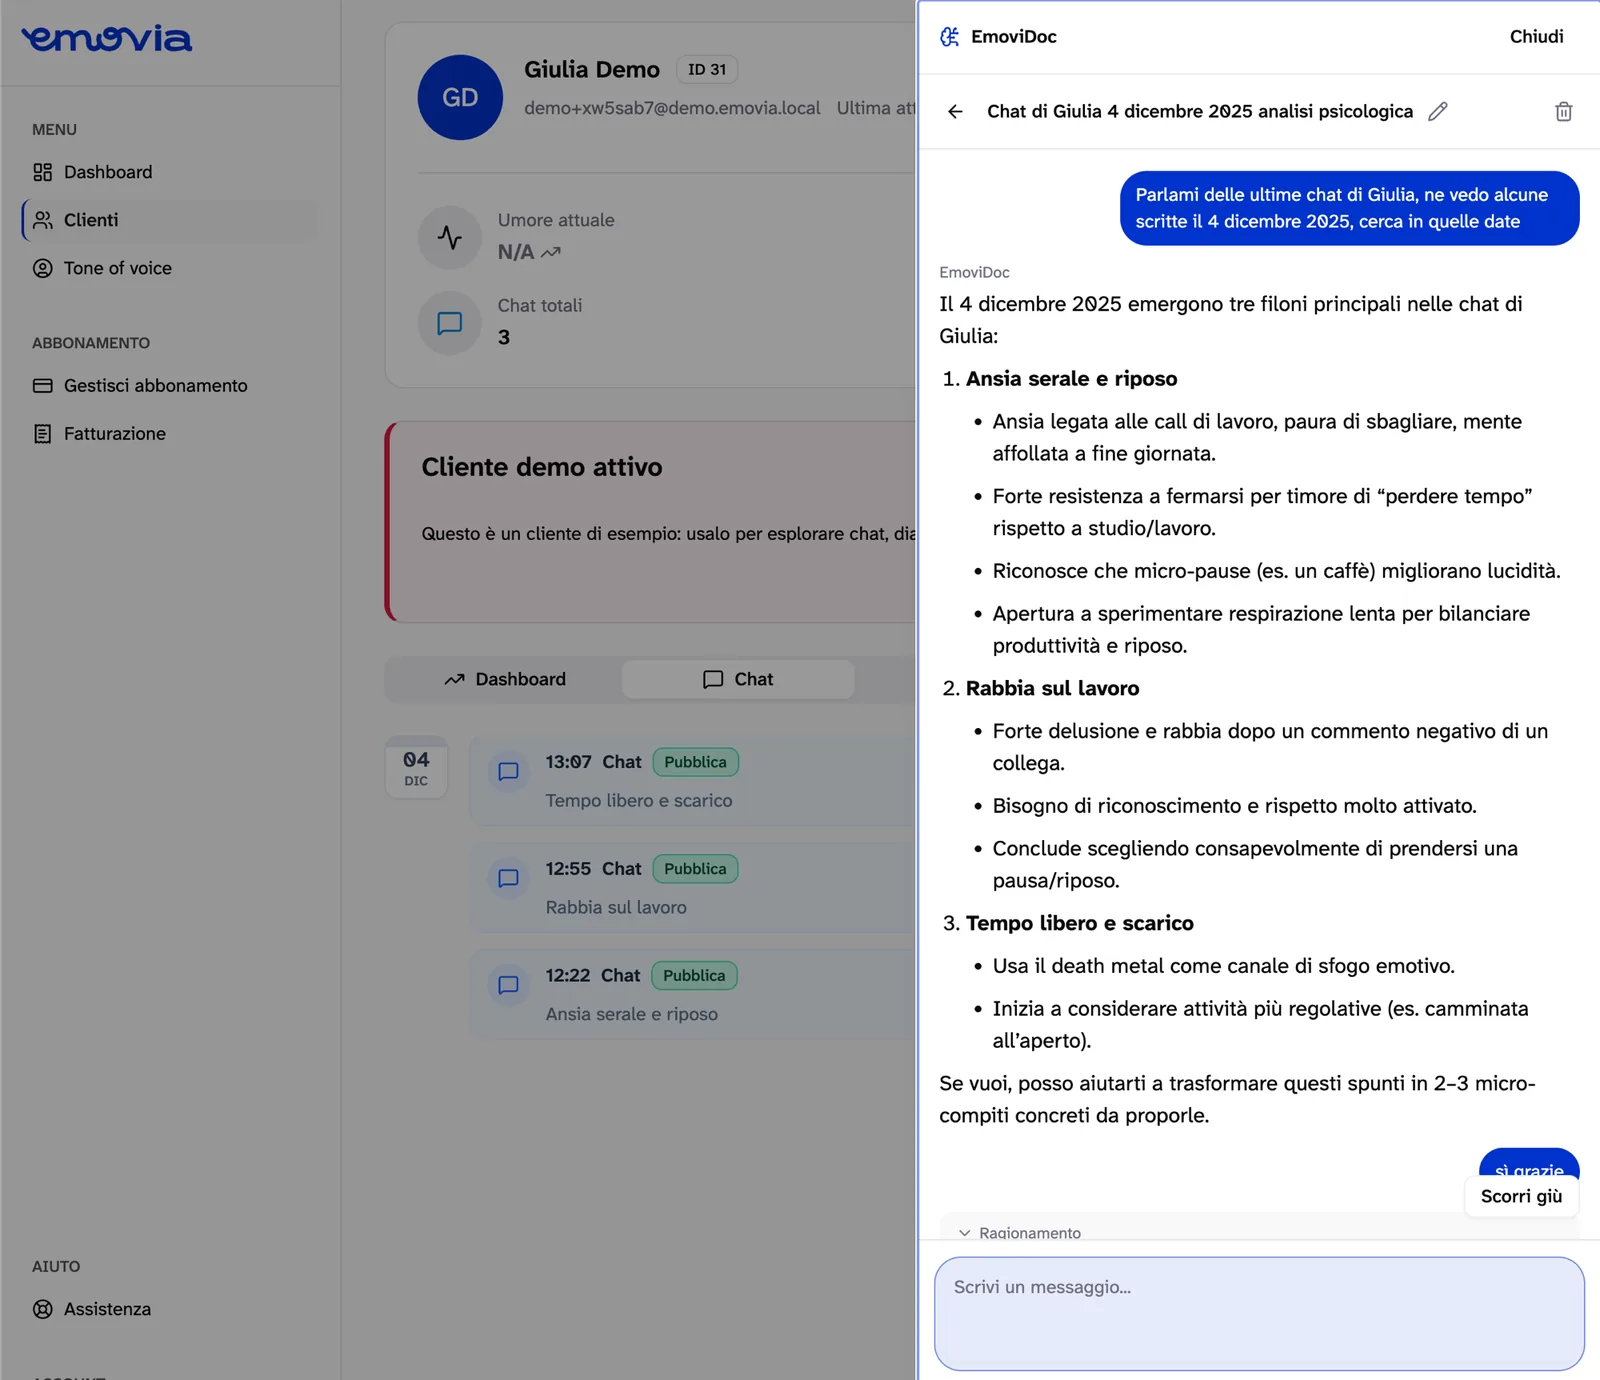The height and width of the screenshot is (1380, 1600).
Task: Click the 04 DIC date marker
Action: coord(416,768)
